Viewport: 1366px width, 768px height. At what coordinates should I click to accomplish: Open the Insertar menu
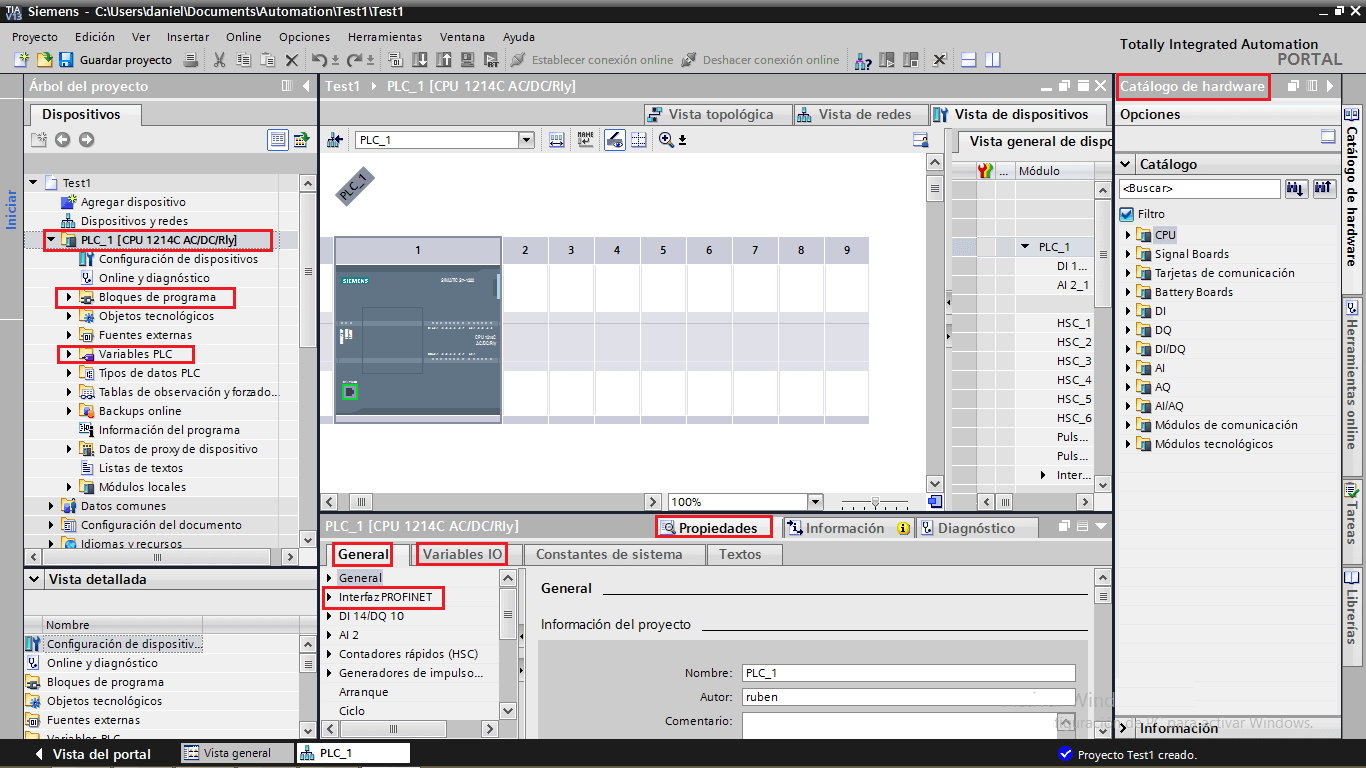pos(188,37)
